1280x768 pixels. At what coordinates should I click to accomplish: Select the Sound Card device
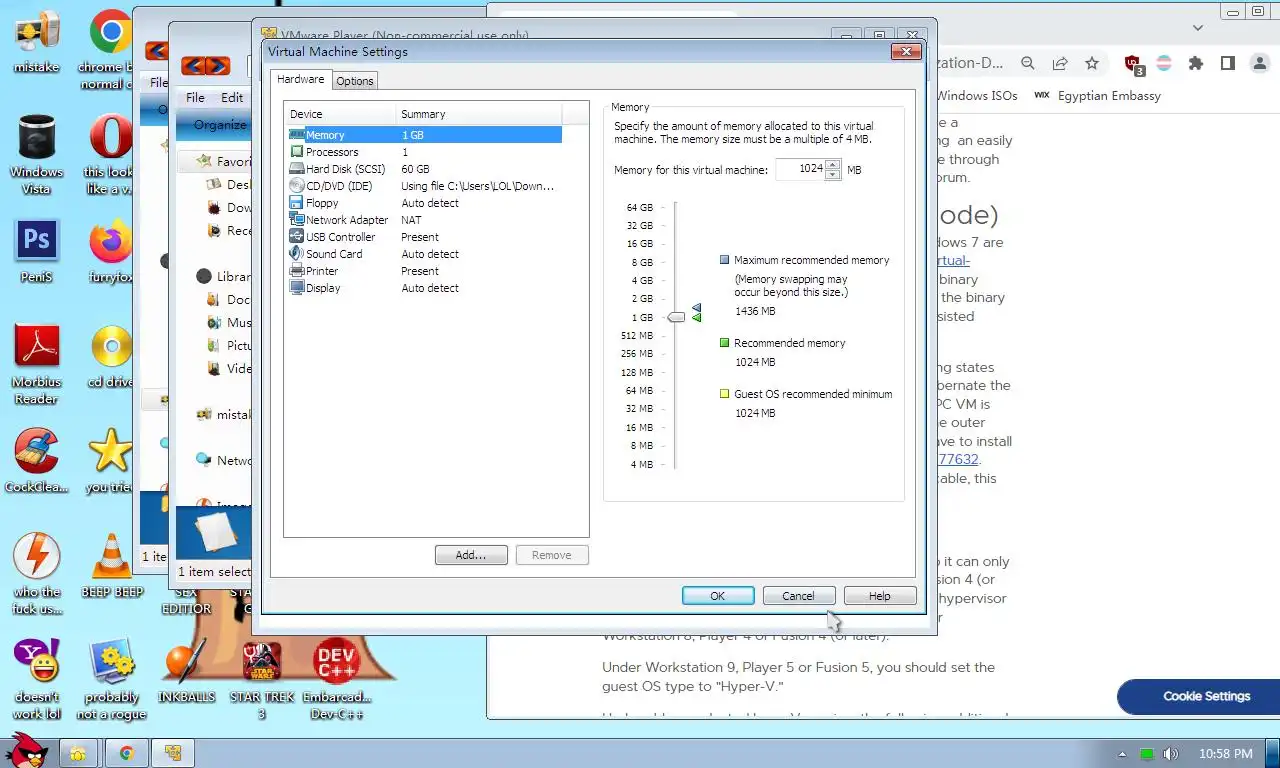424,254
